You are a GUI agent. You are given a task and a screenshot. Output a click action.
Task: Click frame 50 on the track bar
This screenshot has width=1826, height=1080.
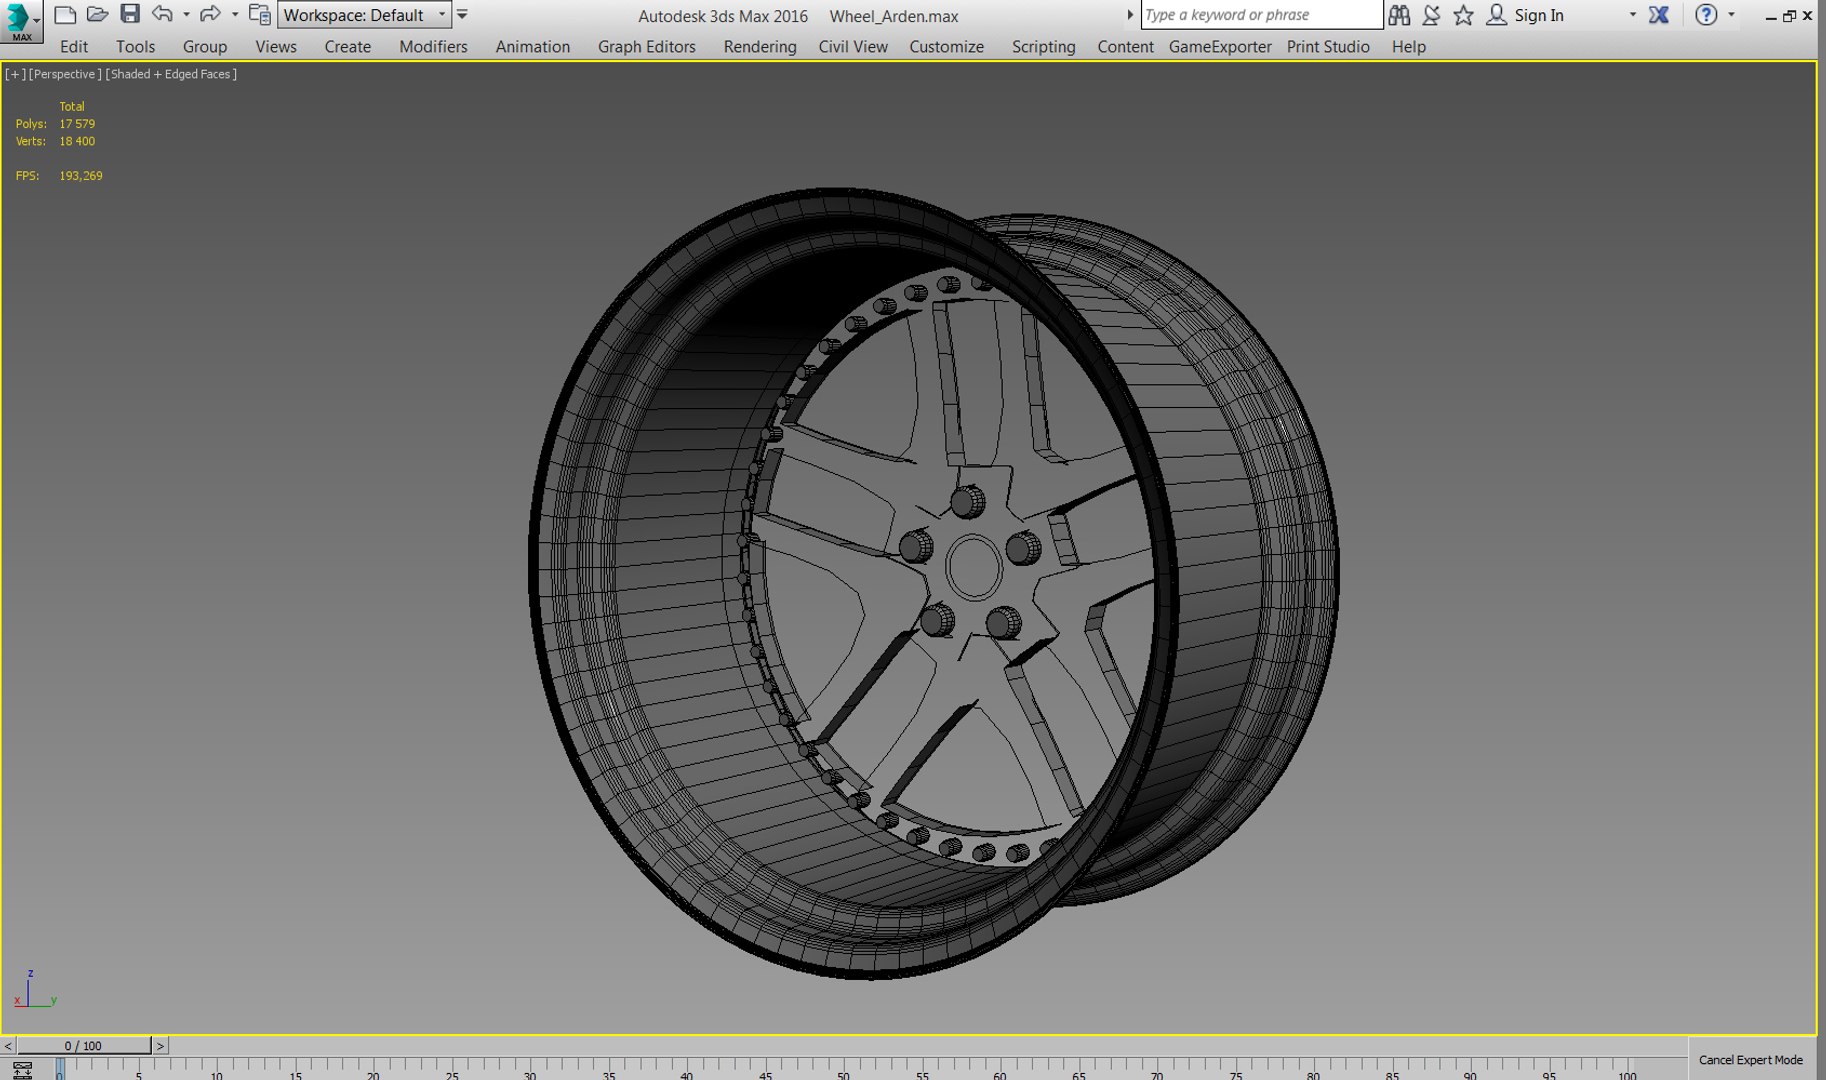click(x=843, y=1070)
